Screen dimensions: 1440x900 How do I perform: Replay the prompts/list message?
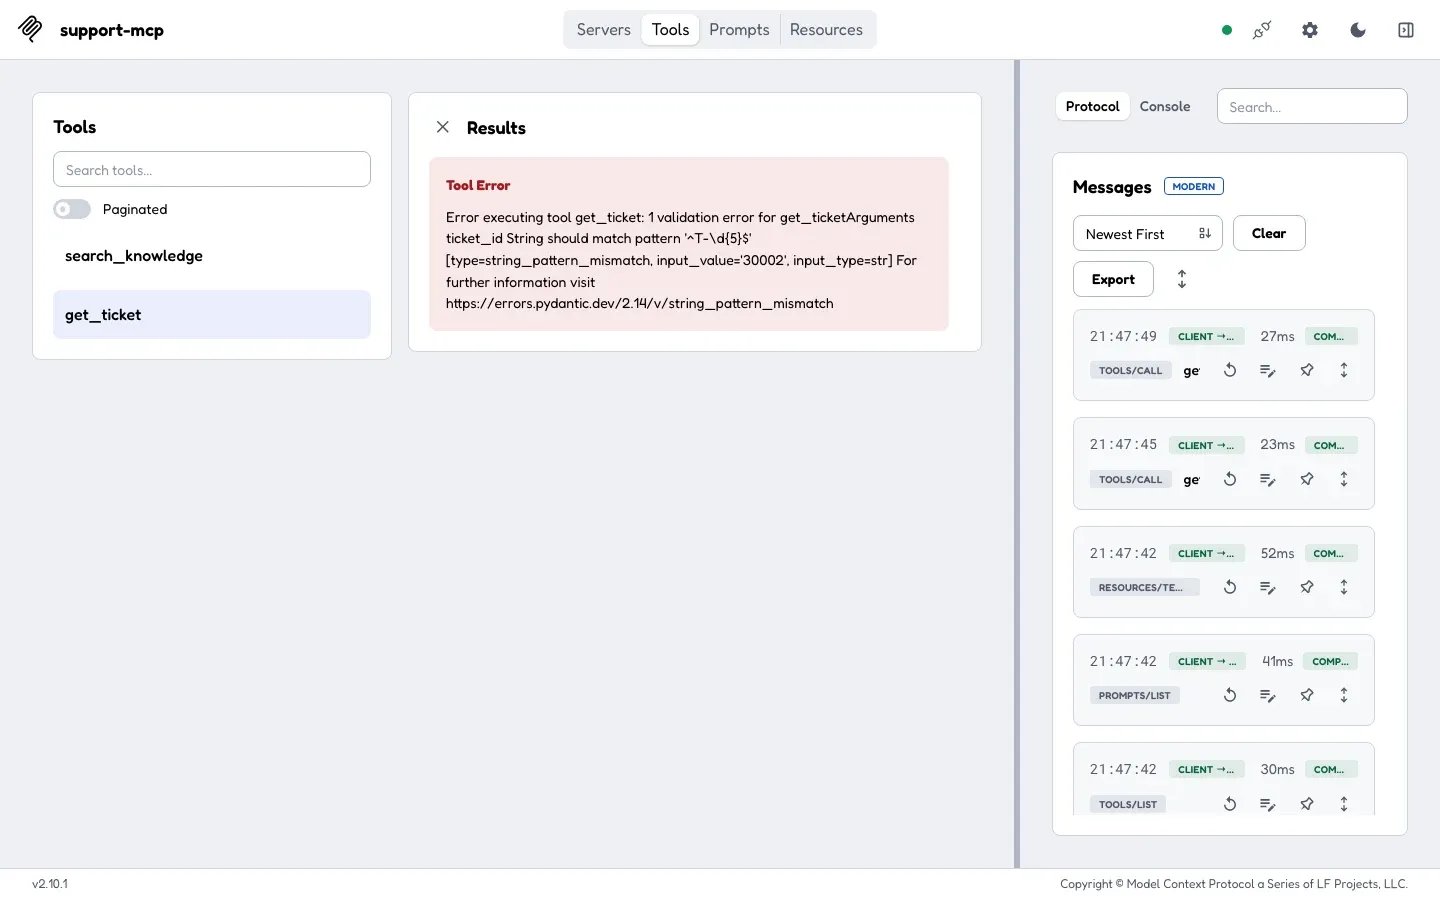pos(1230,695)
